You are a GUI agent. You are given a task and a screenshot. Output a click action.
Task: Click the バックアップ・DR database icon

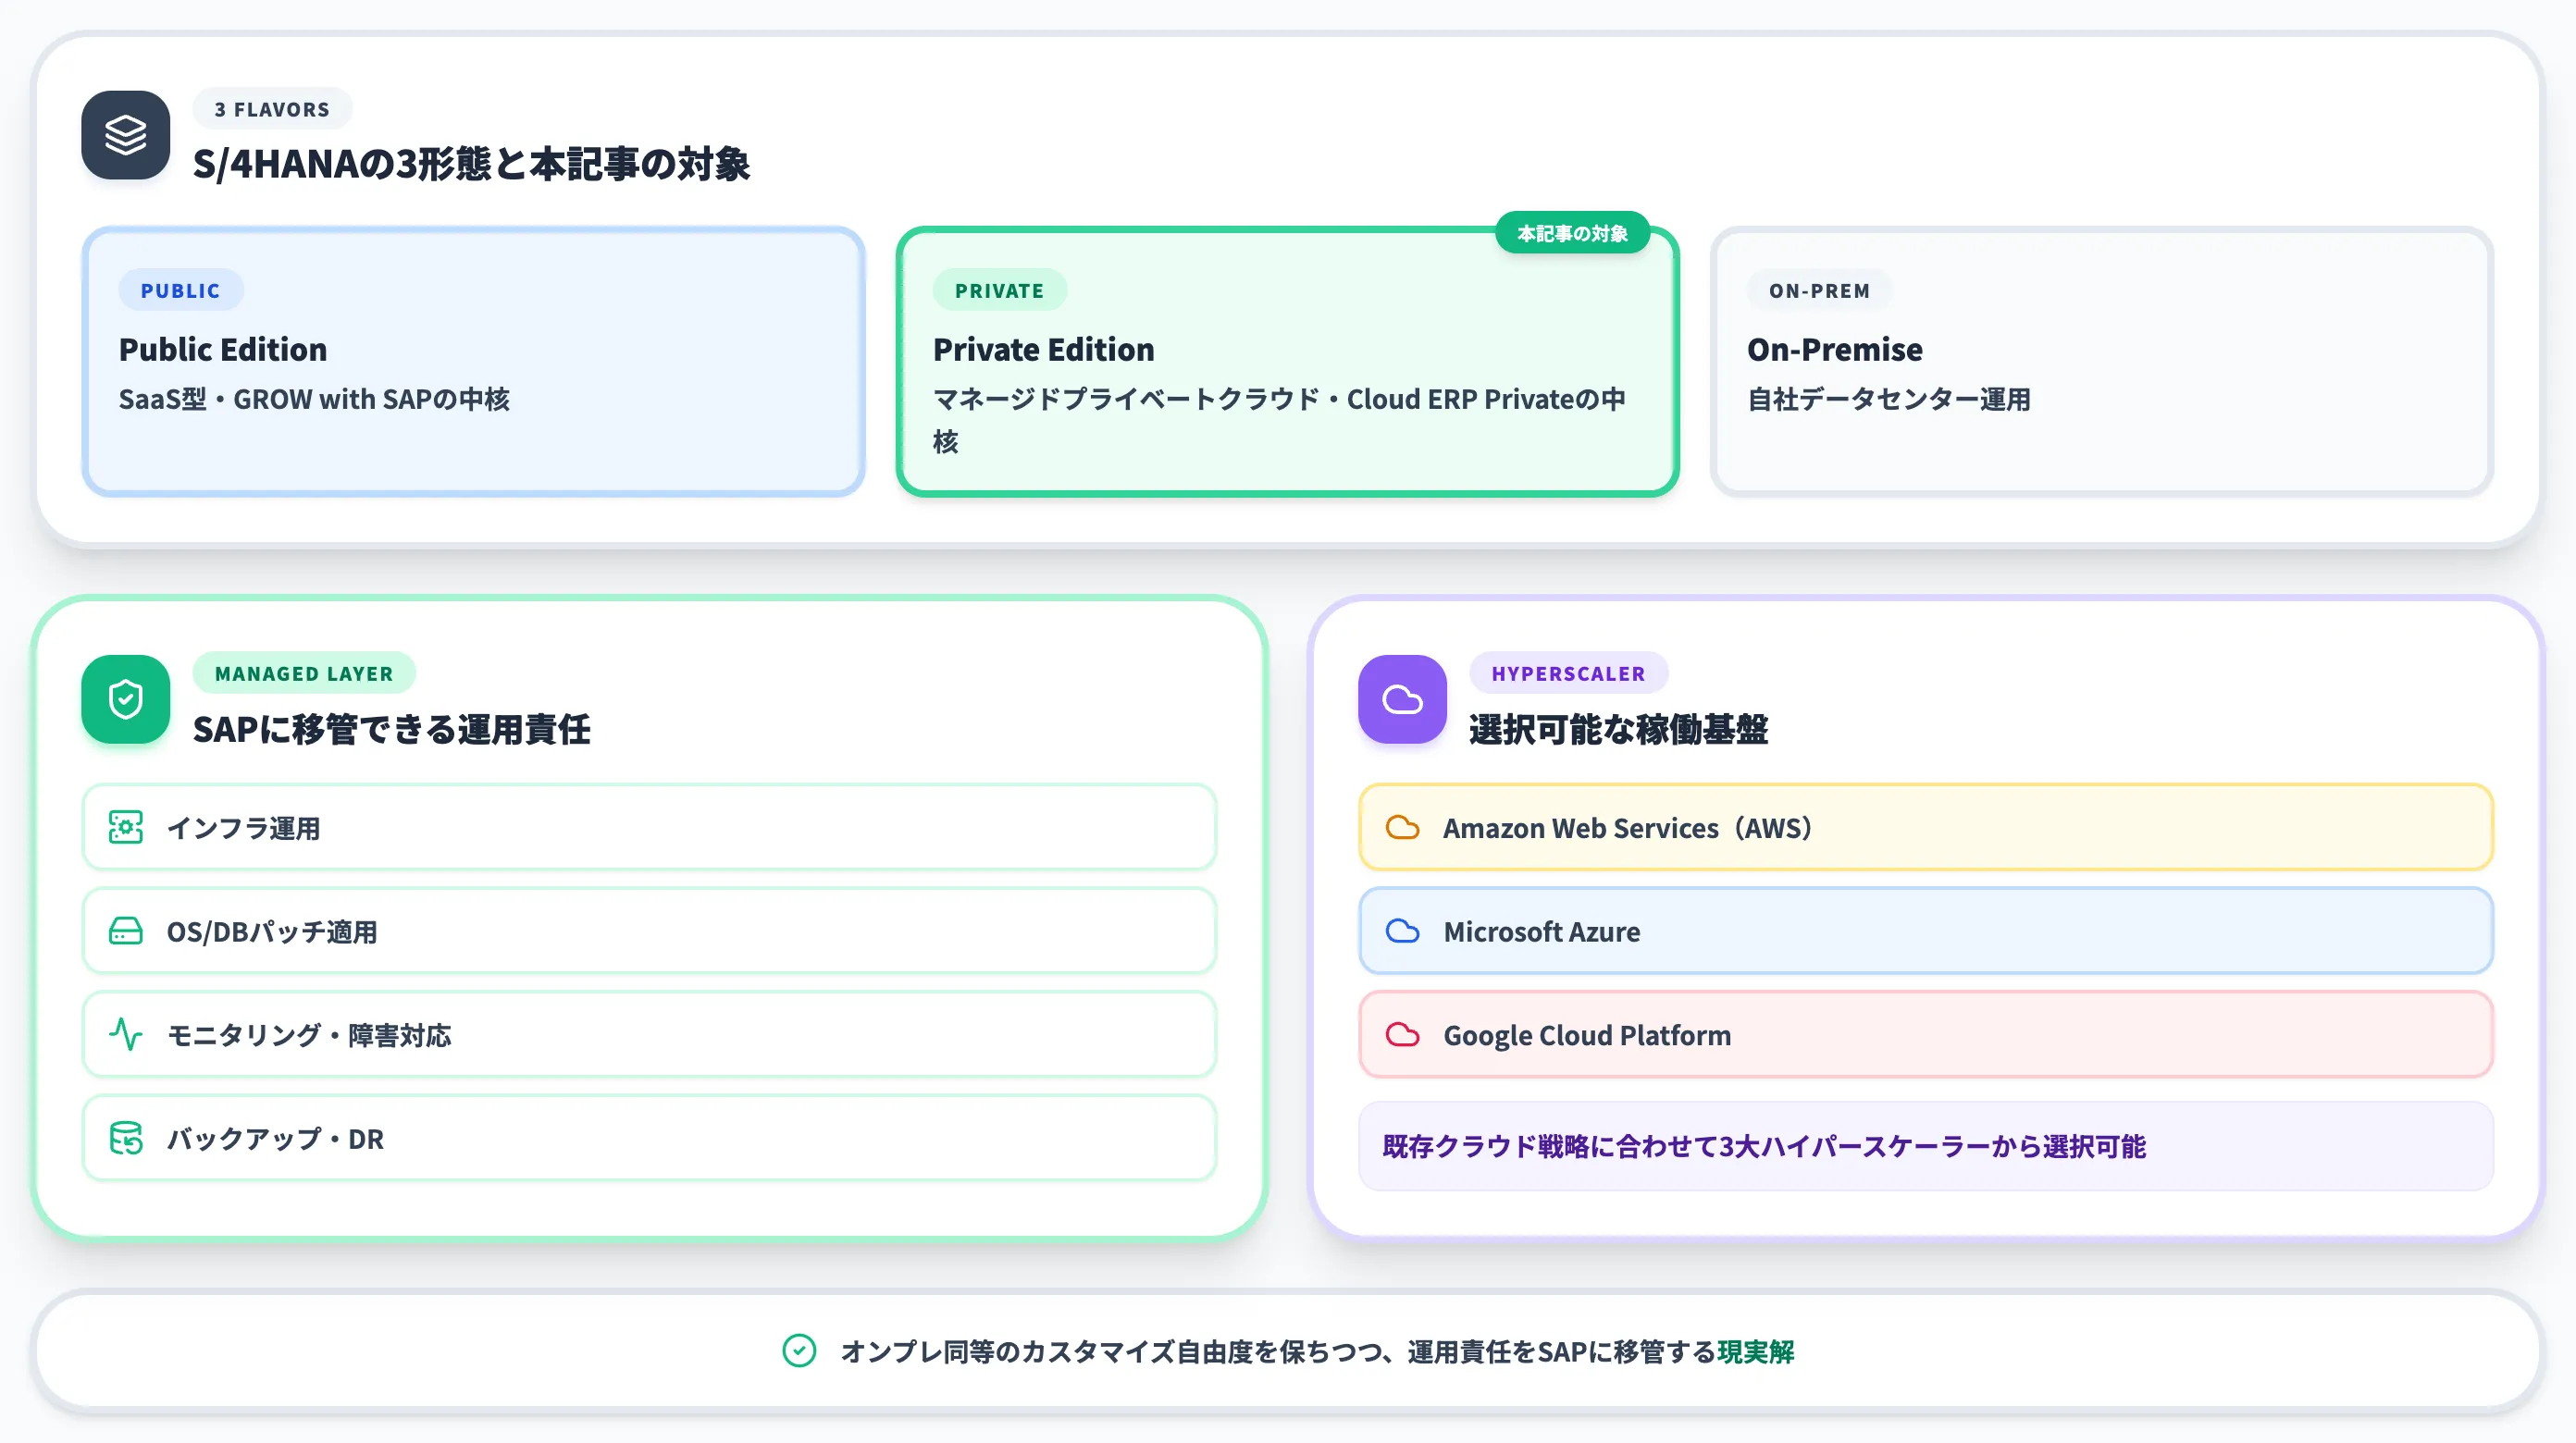coord(125,1138)
